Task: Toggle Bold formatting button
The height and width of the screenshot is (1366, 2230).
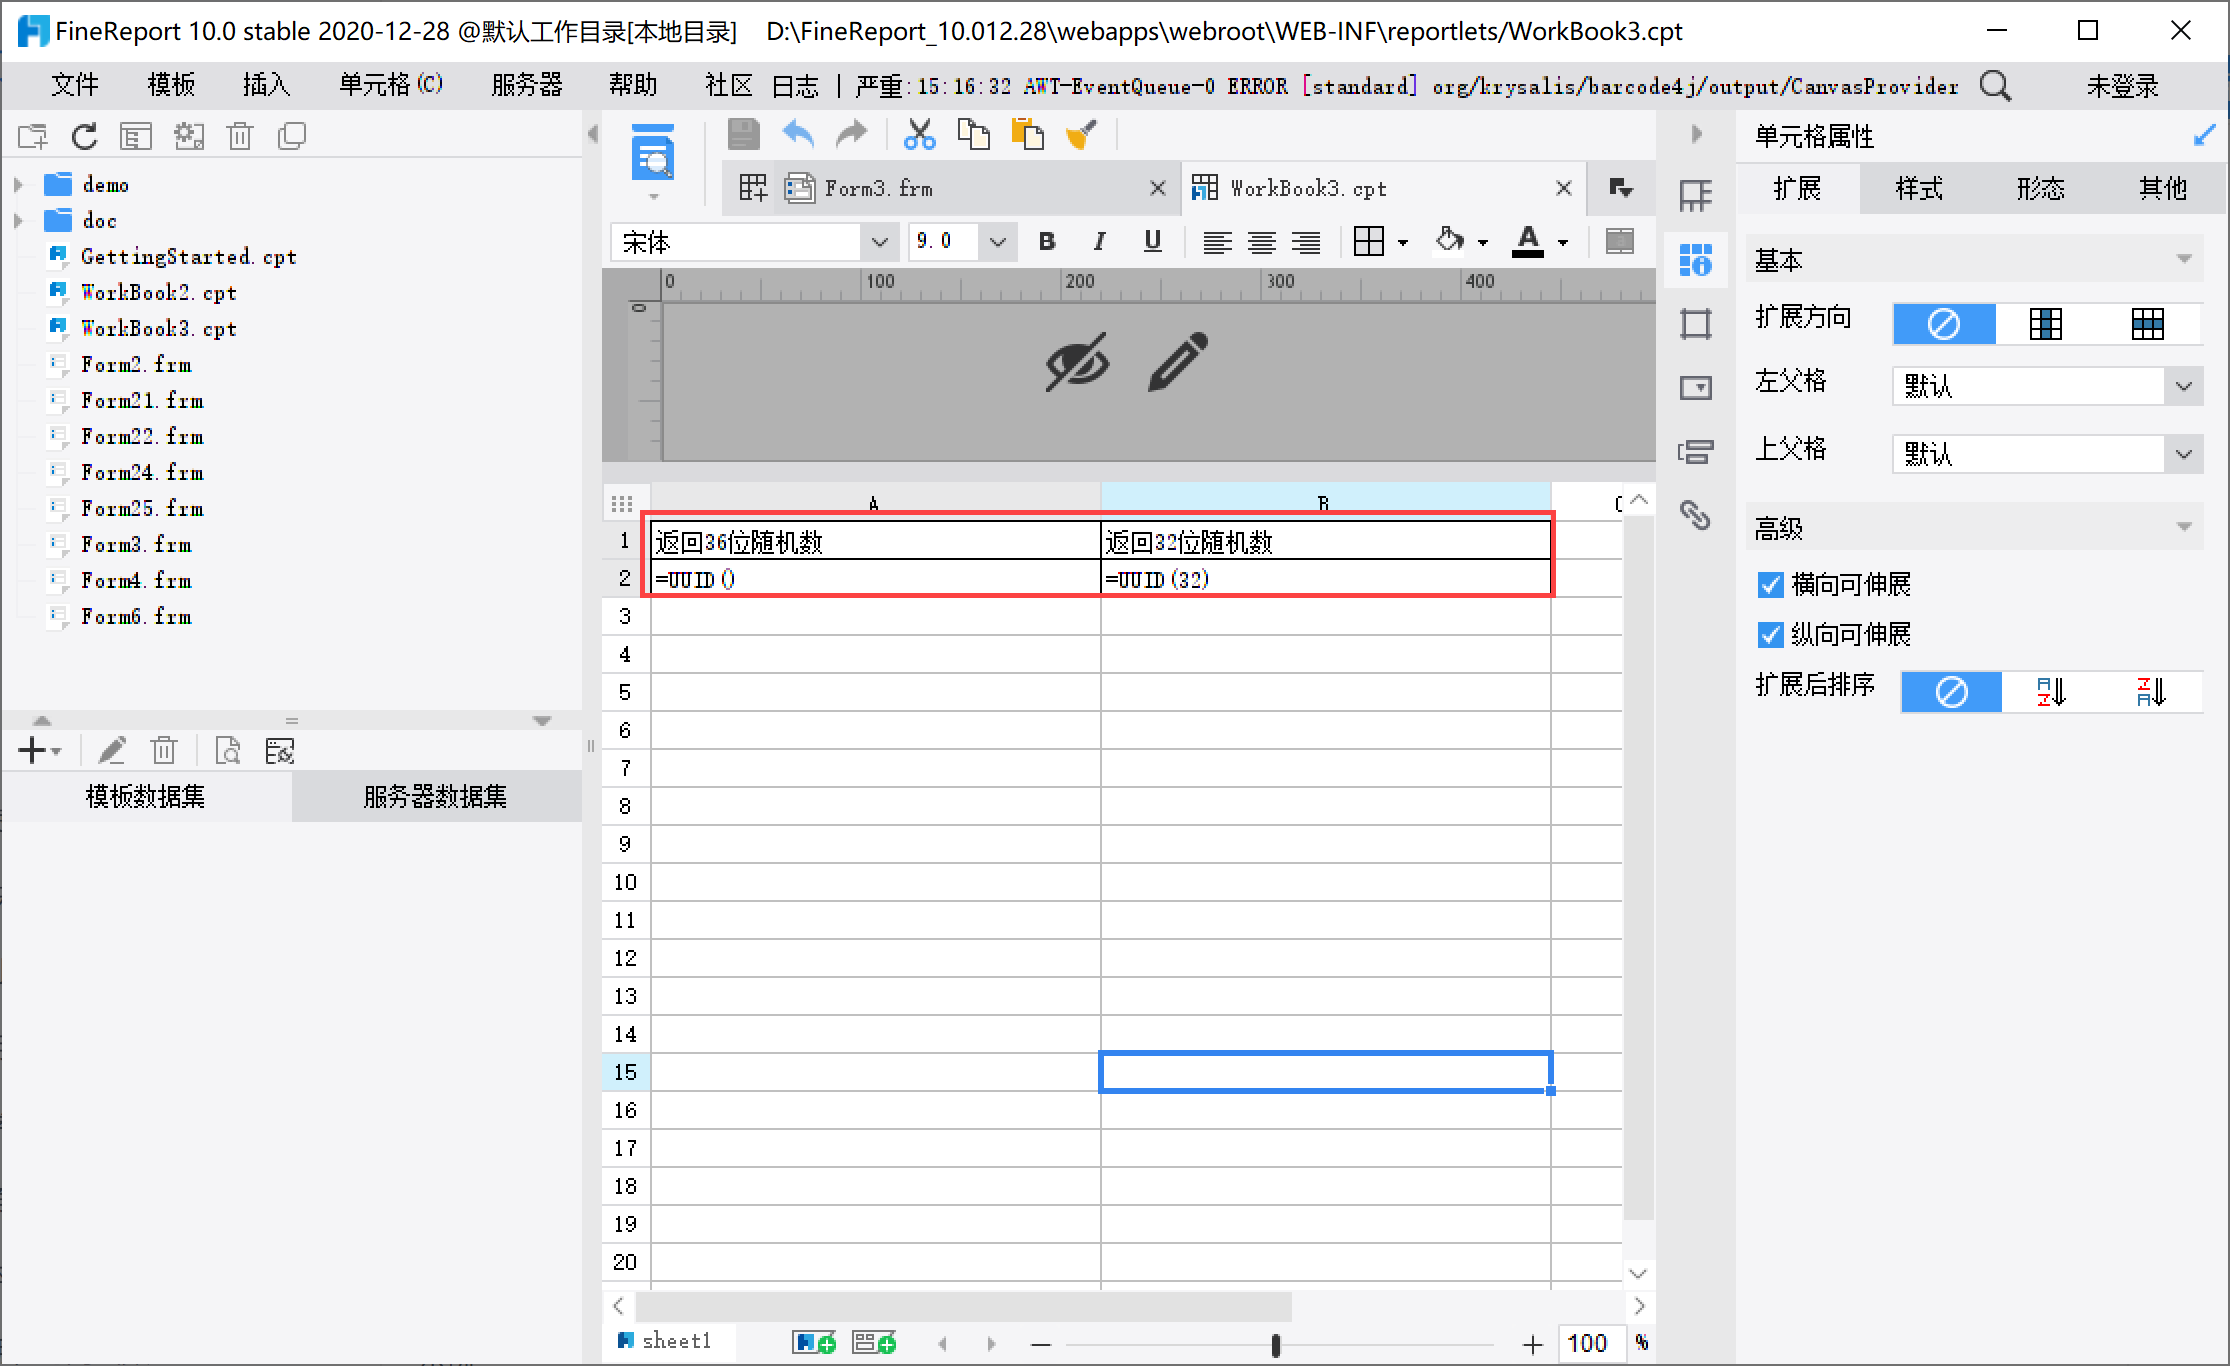Action: tap(1047, 241)
